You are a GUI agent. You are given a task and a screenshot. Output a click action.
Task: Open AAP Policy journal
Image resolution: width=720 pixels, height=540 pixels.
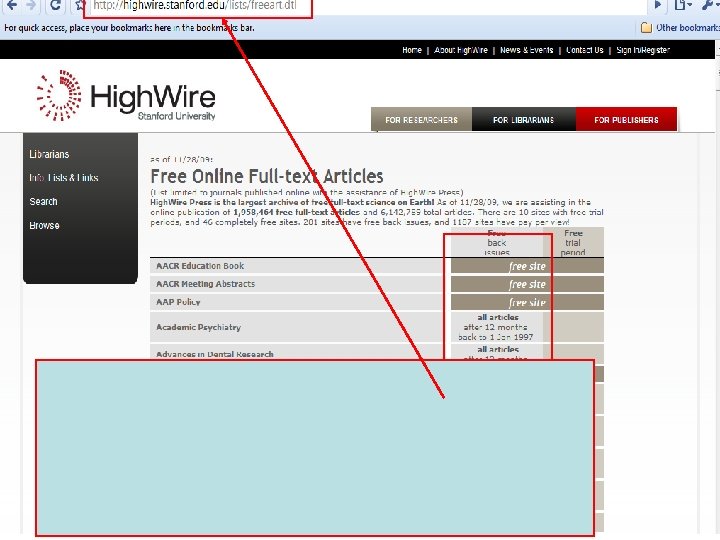coord(178,302)
